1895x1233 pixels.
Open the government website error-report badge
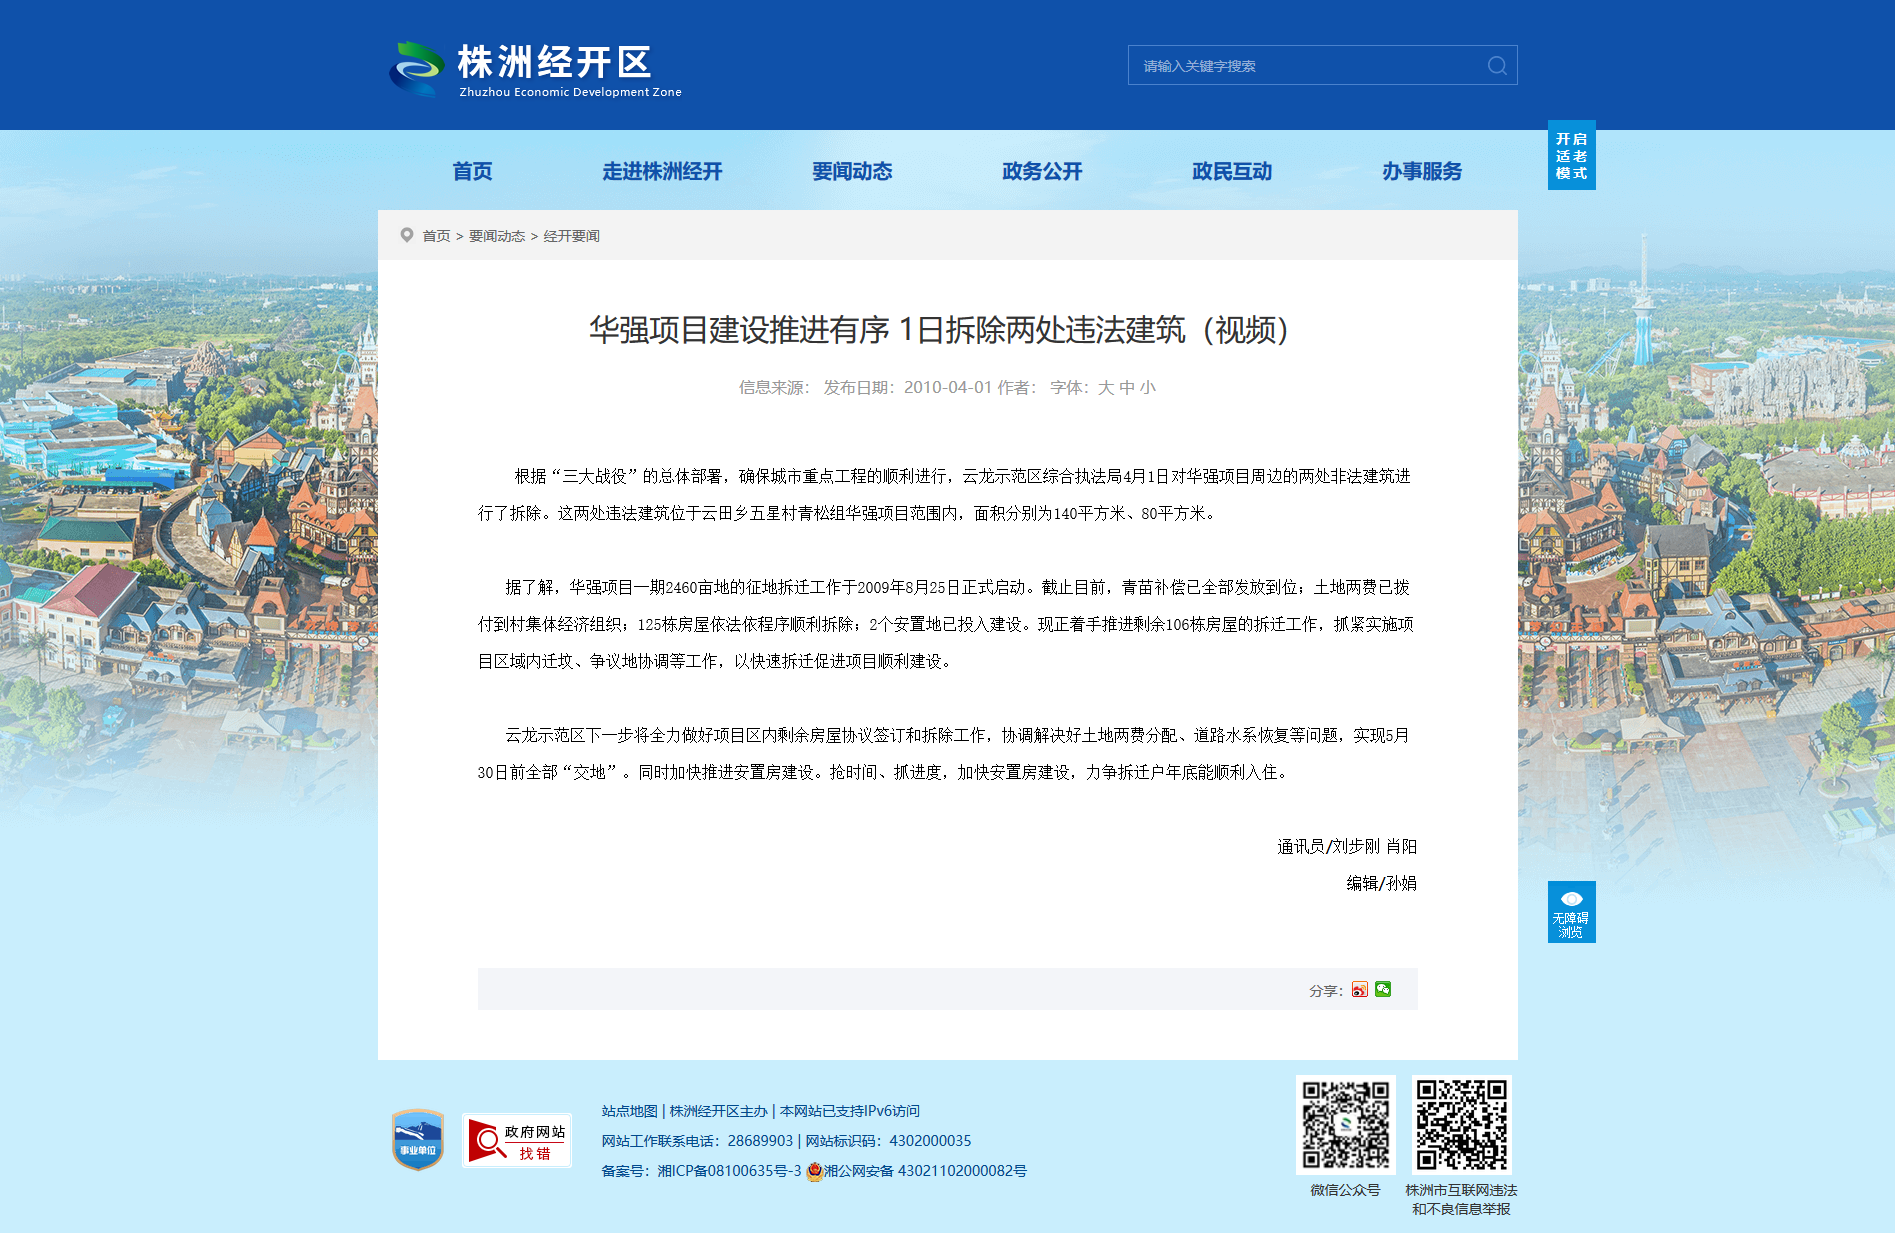pyautogui.click(x=516, y=1141)
